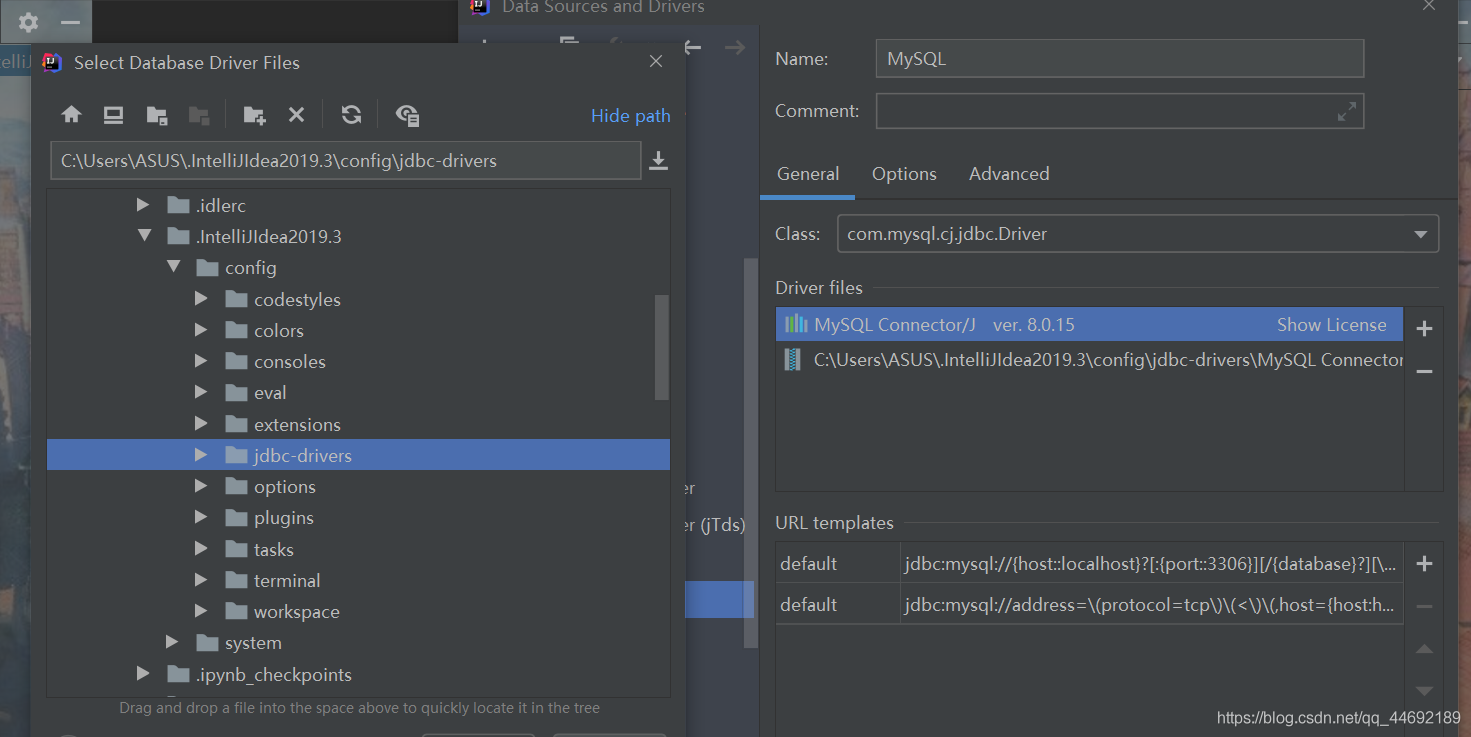The image size is (1471, 737).
Task: Open the Advanced tab
Action: pyautogui.click(x=1009, y=174)
